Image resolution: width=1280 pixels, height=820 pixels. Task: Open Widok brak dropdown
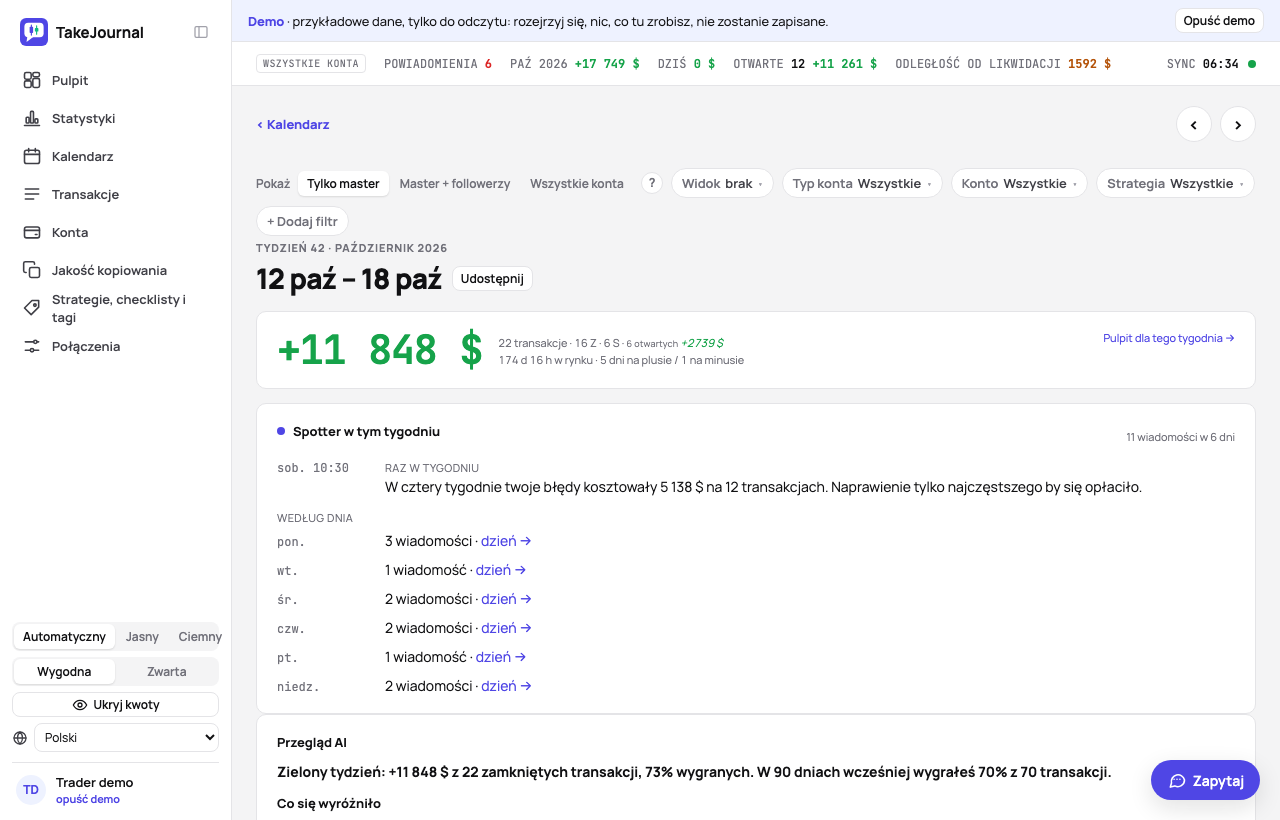pyautogui.click(x=722, y=183)
